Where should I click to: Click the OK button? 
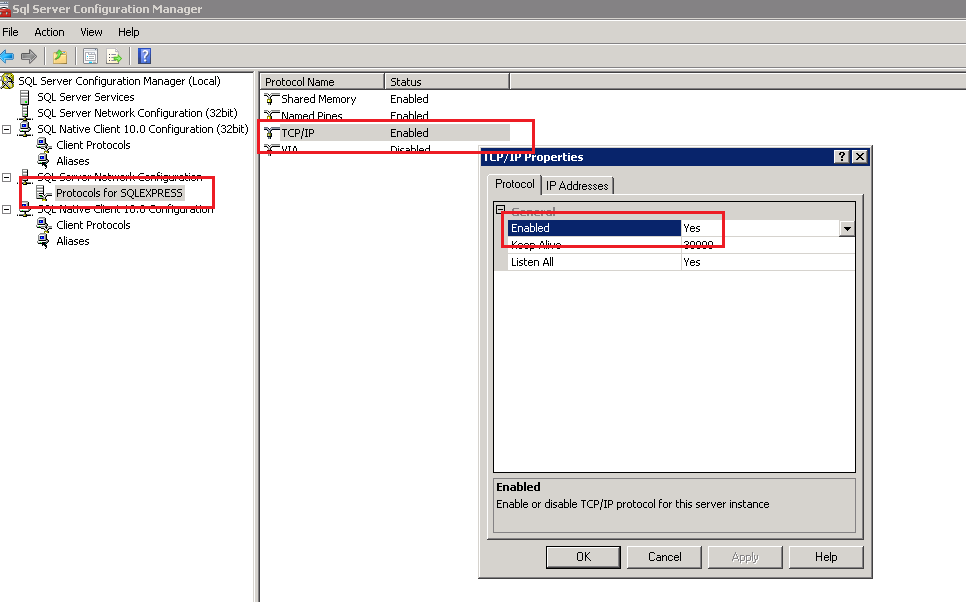click(x=583, y=556)
